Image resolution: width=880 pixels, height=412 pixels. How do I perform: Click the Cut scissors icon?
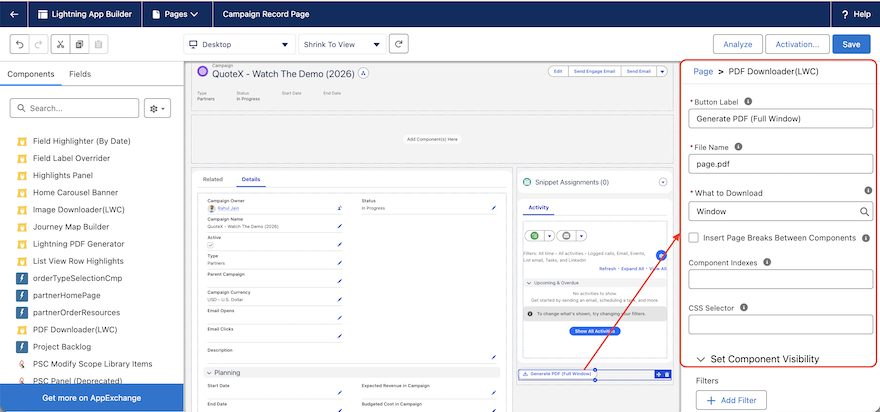61,44
